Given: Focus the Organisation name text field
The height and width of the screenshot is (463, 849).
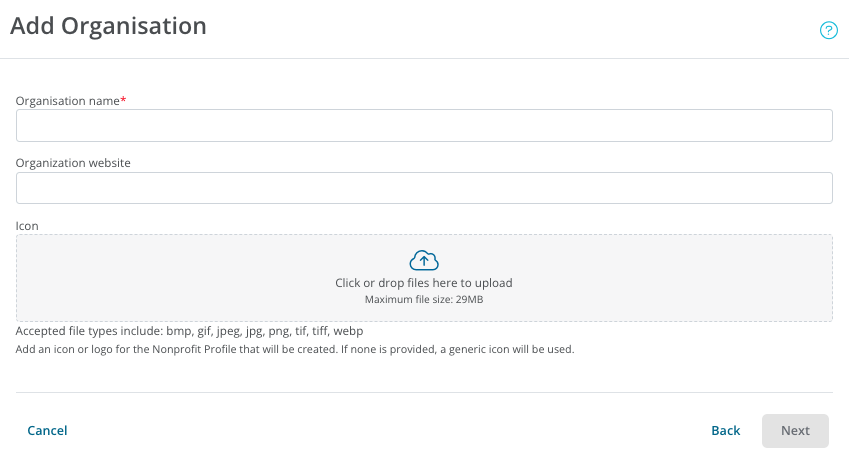Looking at the screenshot, I should click(424, 126).
